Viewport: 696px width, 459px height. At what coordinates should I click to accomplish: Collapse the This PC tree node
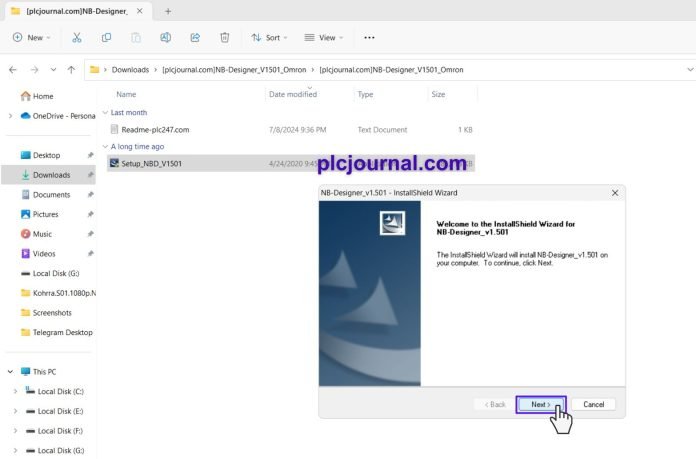(10, 372)
